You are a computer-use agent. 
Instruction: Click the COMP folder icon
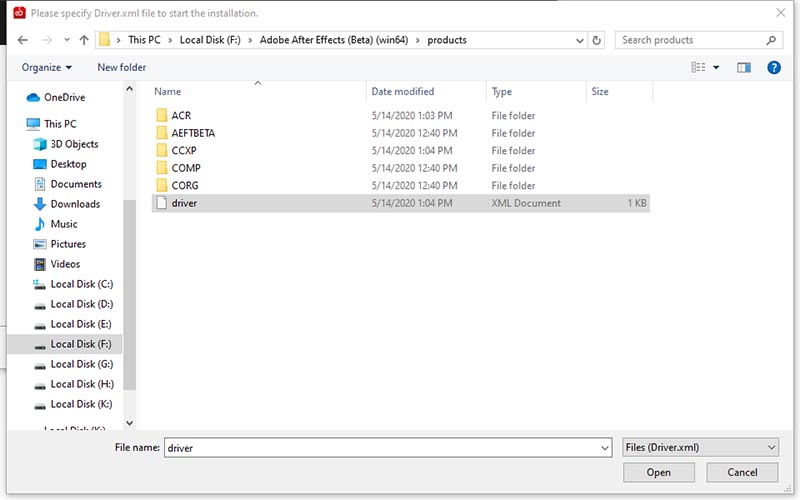point(162,168)
